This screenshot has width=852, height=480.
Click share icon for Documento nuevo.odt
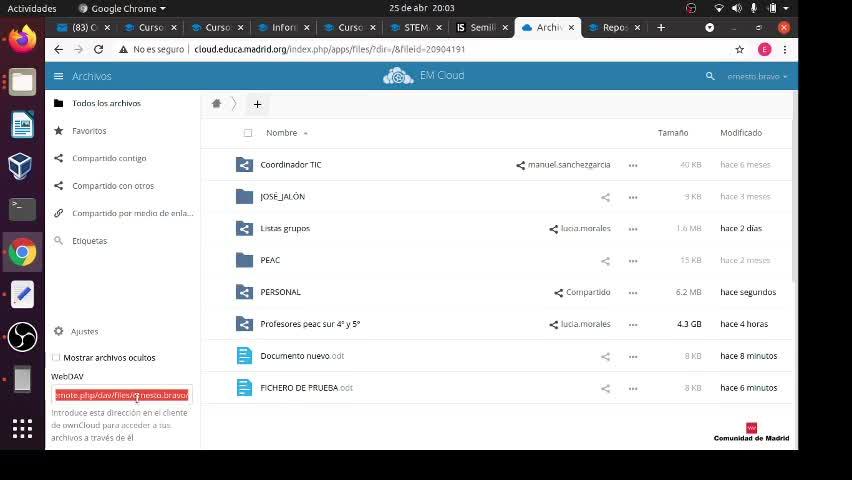pyautogui.click(x=605, y=356)
